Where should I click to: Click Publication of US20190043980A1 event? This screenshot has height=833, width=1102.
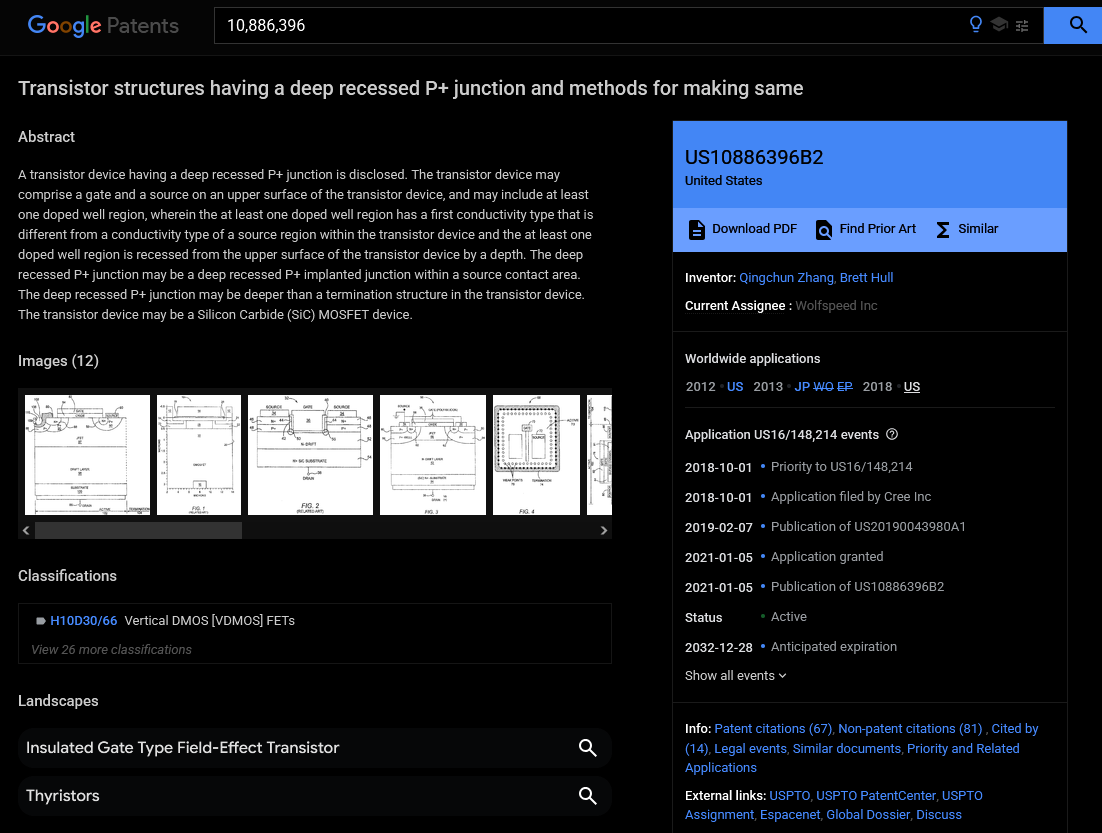[x=868, y=527]
